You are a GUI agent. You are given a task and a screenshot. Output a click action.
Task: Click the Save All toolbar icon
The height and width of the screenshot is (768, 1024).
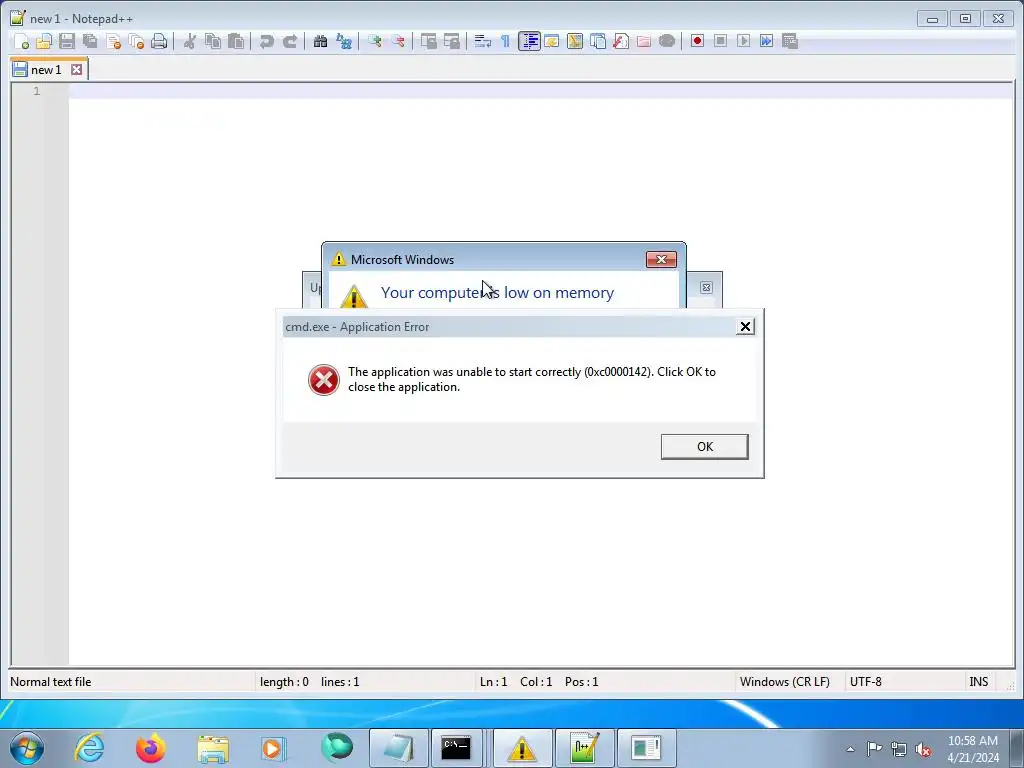tap(90, 42)
